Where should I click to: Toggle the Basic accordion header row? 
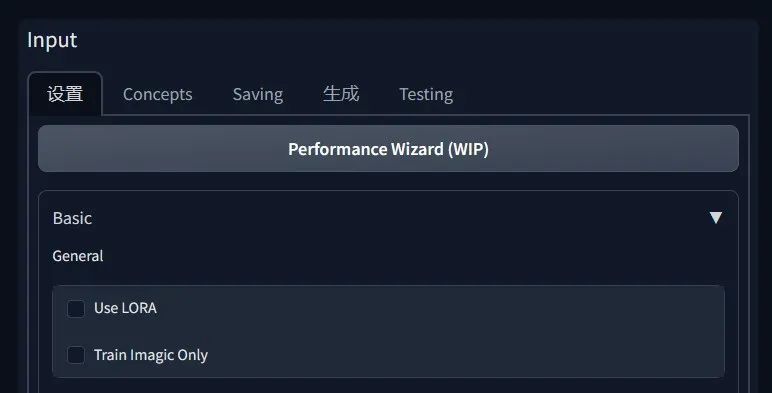[x=388, y=218]
